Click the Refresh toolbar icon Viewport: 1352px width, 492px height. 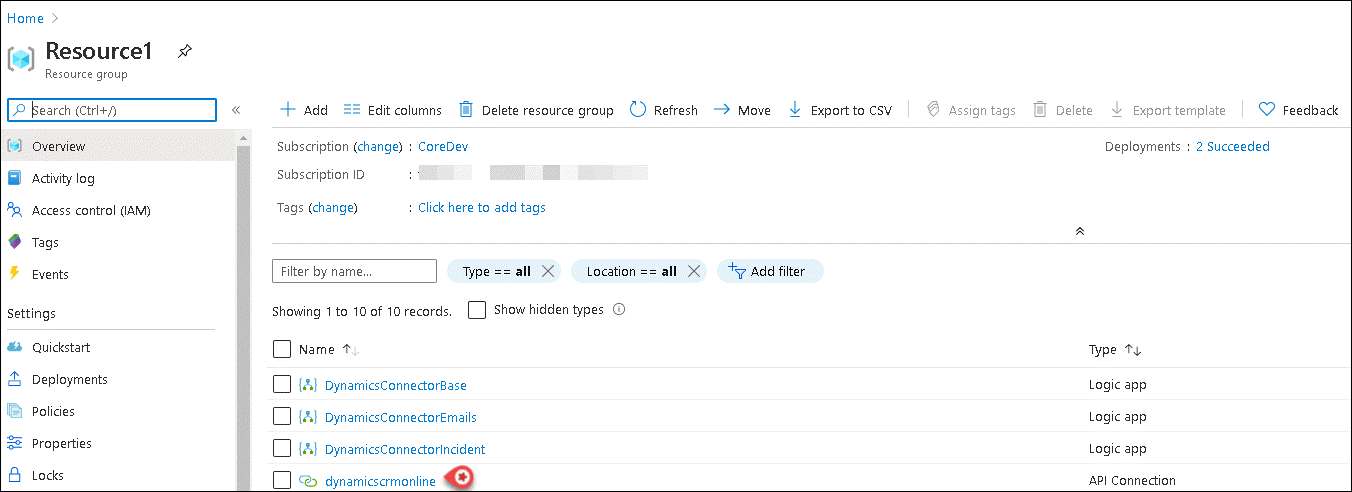pos(638,110)
